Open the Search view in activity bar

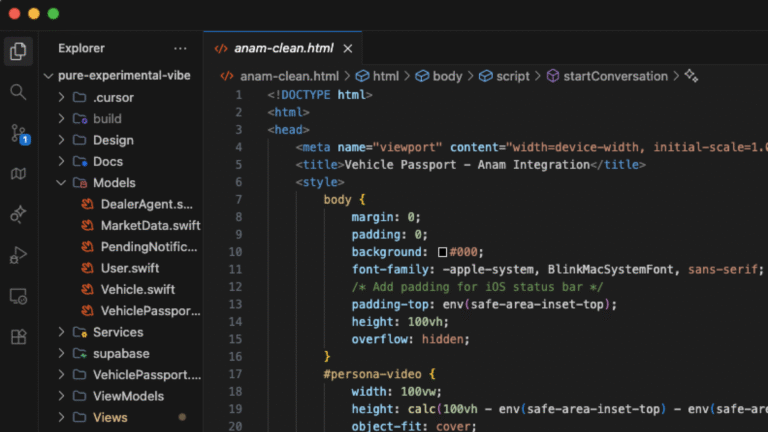coord(17,92)
